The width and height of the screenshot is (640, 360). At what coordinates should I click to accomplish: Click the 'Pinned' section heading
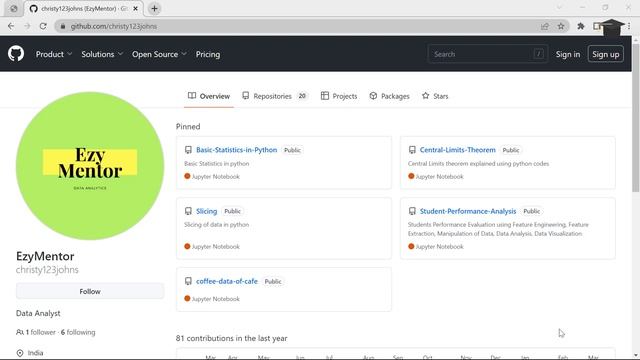(x=188, y=127)
